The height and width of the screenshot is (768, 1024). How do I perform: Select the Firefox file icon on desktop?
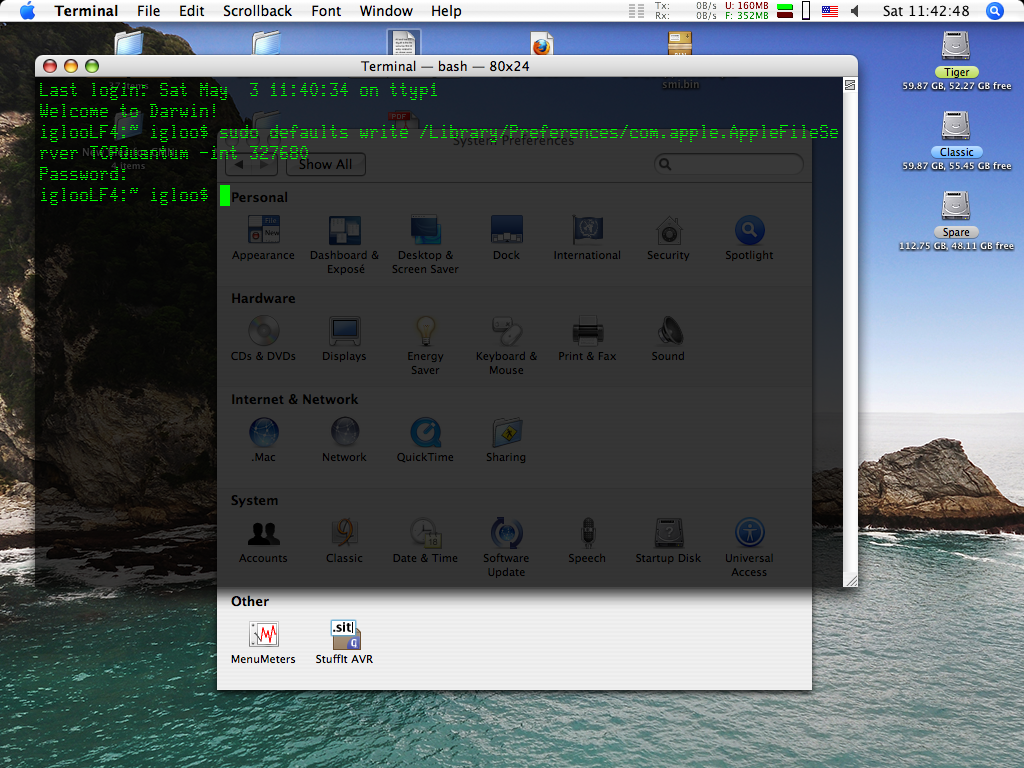tap(541, 44)
